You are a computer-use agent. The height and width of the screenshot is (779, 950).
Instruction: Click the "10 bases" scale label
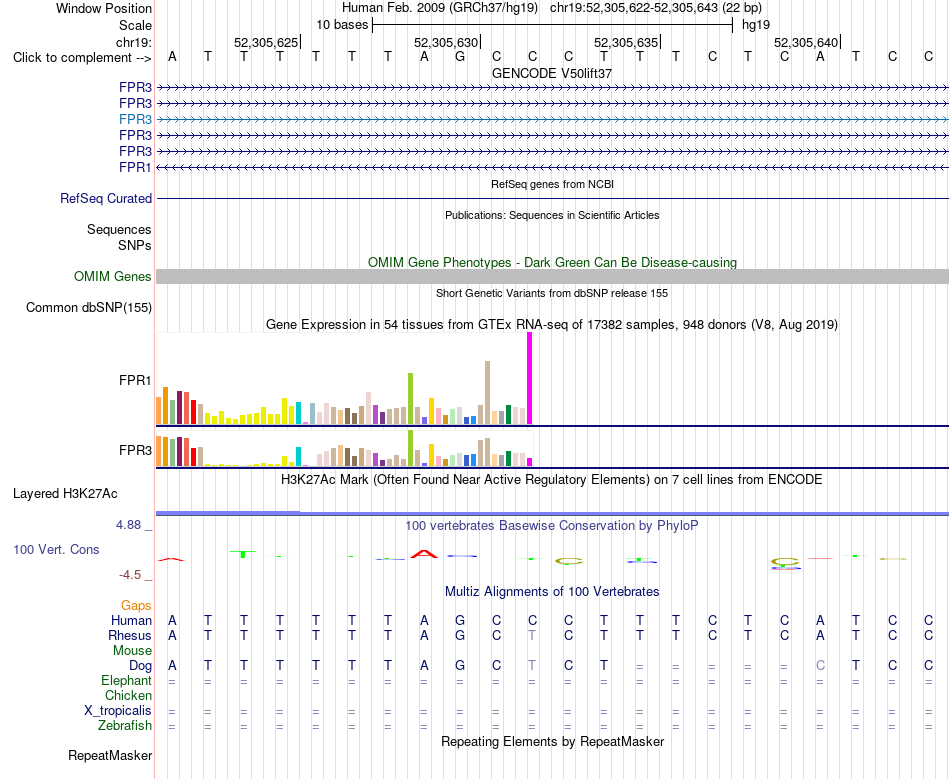click(342, 25)
